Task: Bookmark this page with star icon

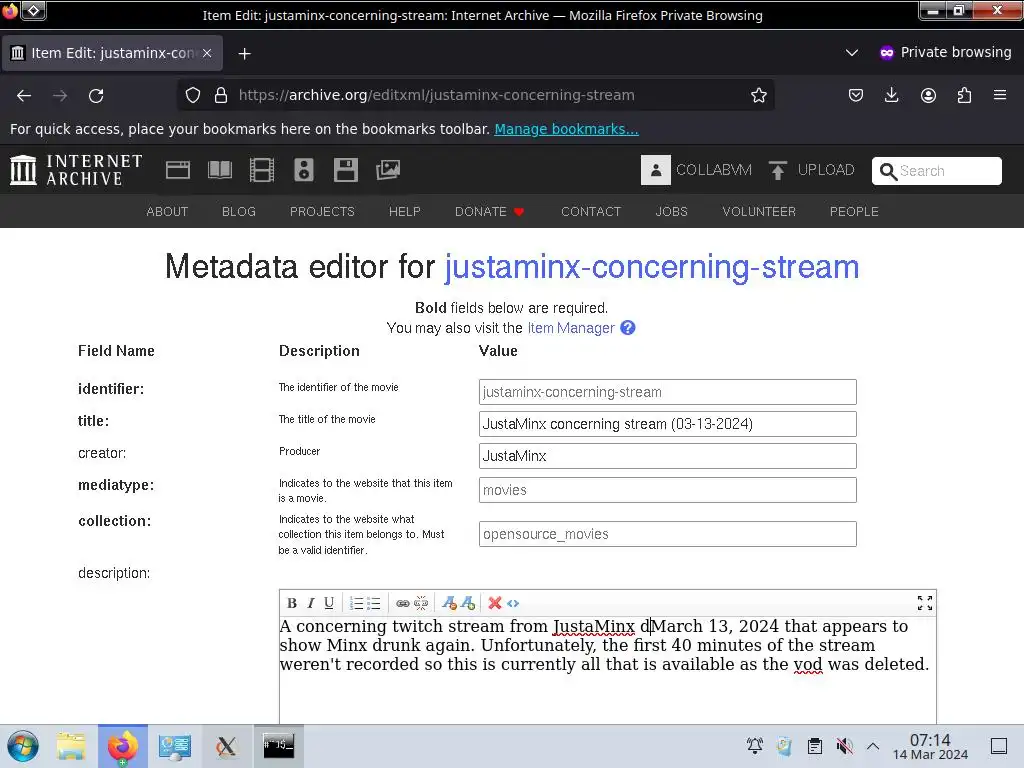Action: [x=759, y=95]
